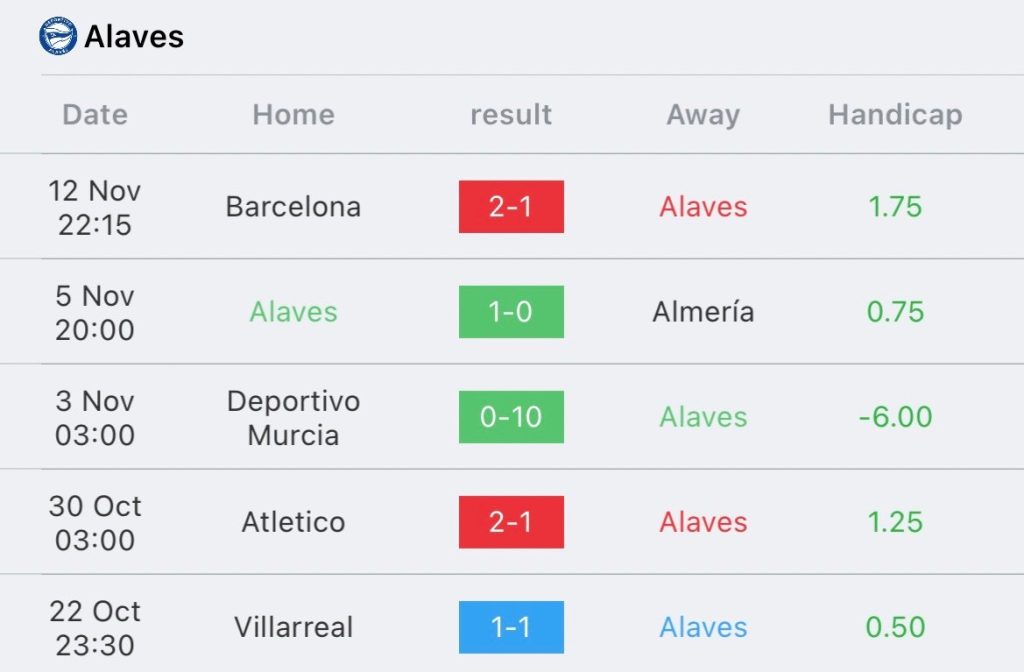Screen dimensions: 1024x672
Task: Sort by the Handicap column header
Action: tap(895, 116)
